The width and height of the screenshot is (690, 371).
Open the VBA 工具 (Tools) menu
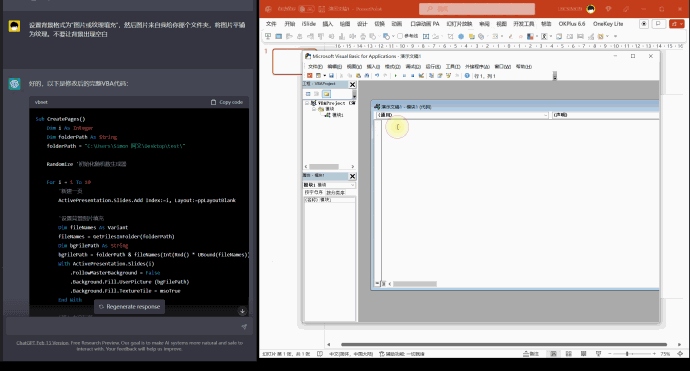453,66
